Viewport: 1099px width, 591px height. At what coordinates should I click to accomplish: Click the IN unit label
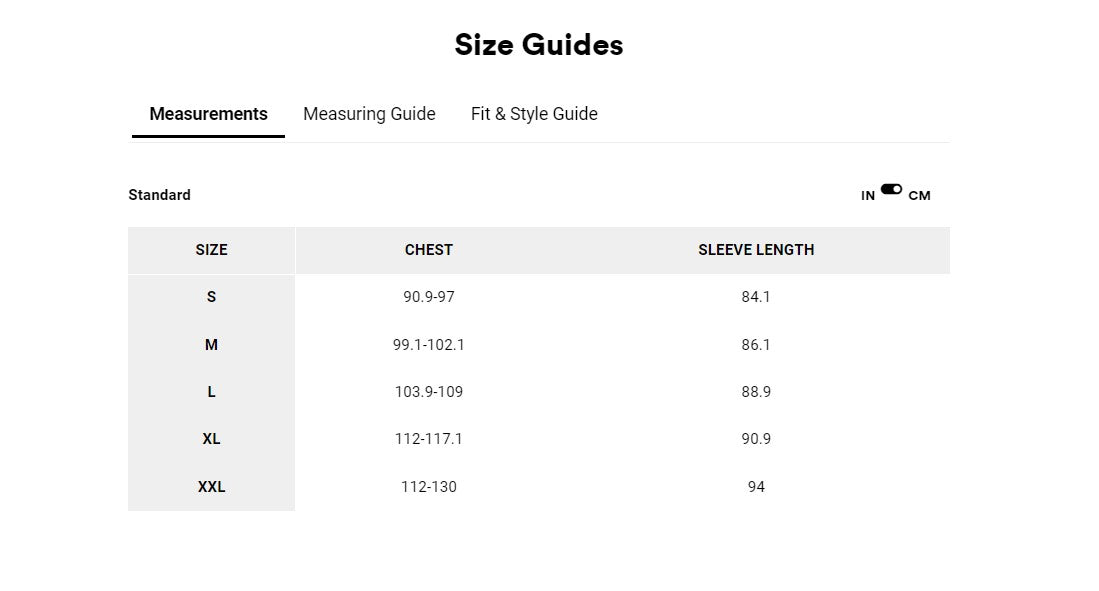point(867,196)
